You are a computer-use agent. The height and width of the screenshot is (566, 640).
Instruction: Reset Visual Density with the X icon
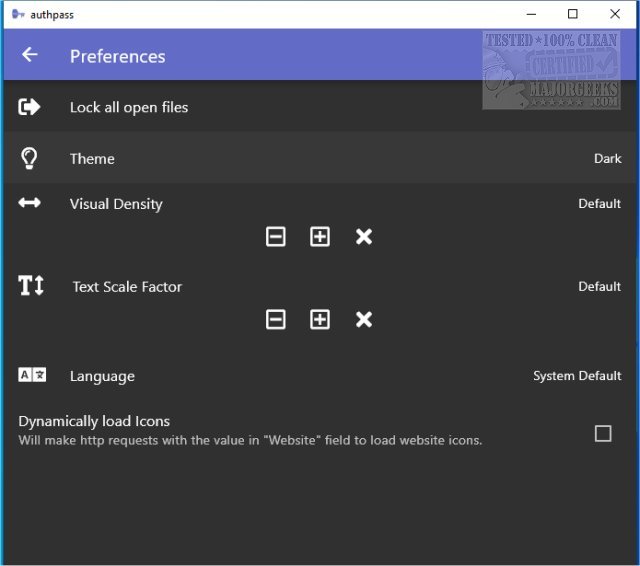tap(364, 237)
